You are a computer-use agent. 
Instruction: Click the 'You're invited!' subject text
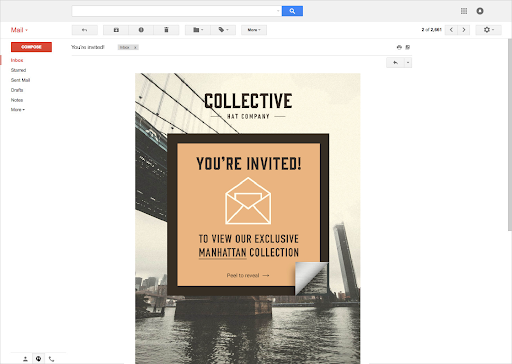point(88,47)
